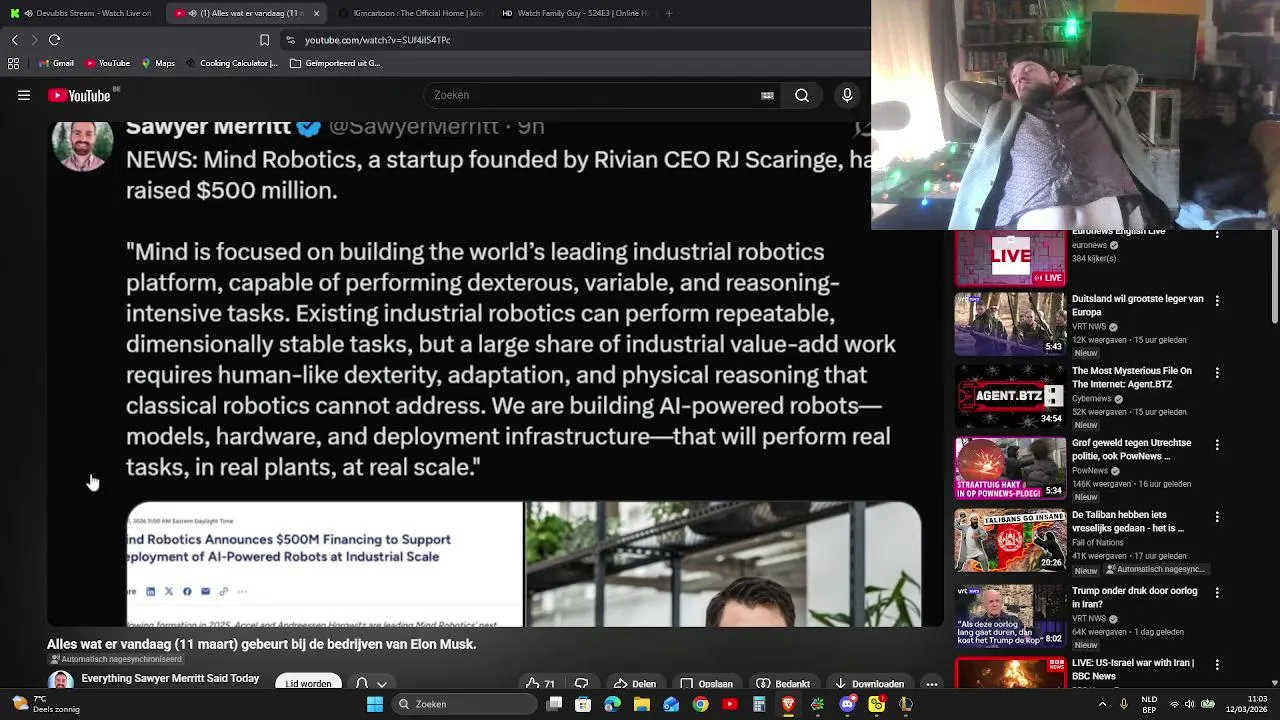This screenshot has height=720, width=1280.
Task: Click the Windows taskbar Zoeken search box
Action: (463, 704)
